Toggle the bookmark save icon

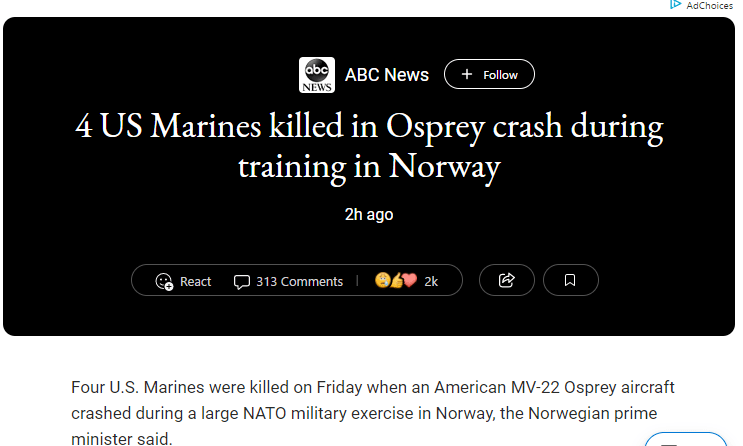click(570, 280)
